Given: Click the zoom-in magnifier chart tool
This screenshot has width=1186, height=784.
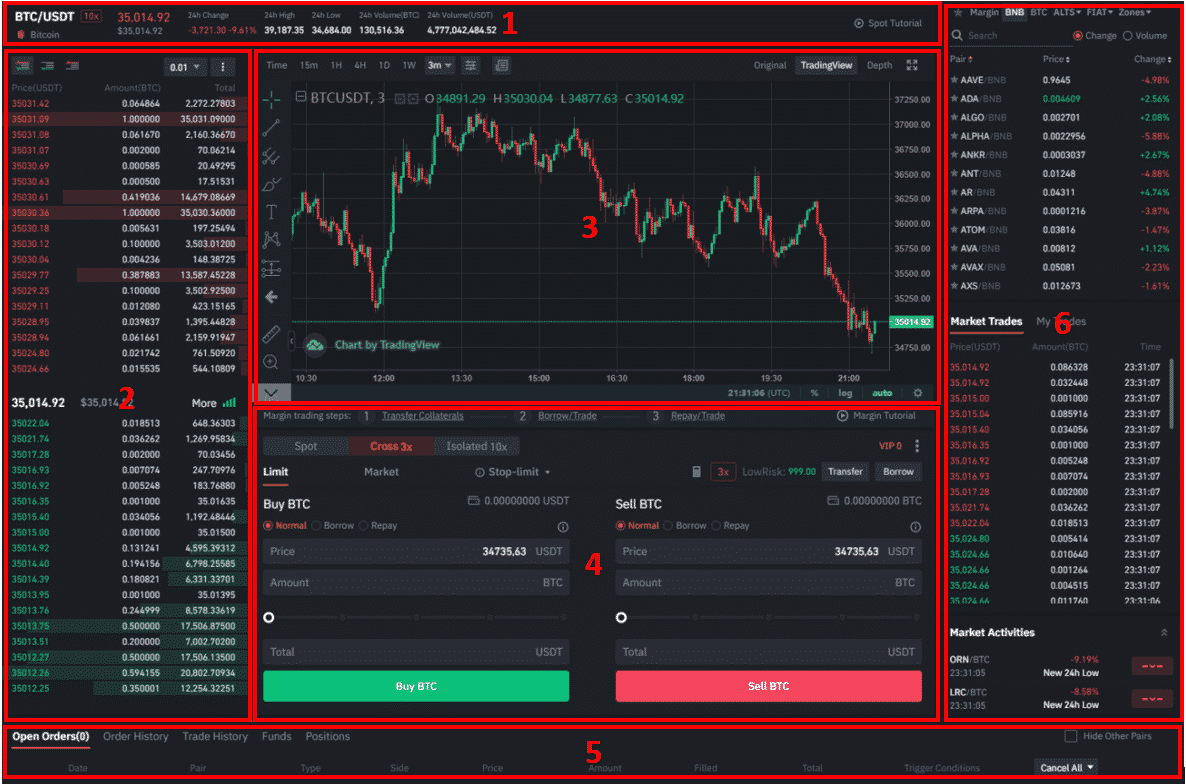Looking at the screenshot, I should [271, 362].
